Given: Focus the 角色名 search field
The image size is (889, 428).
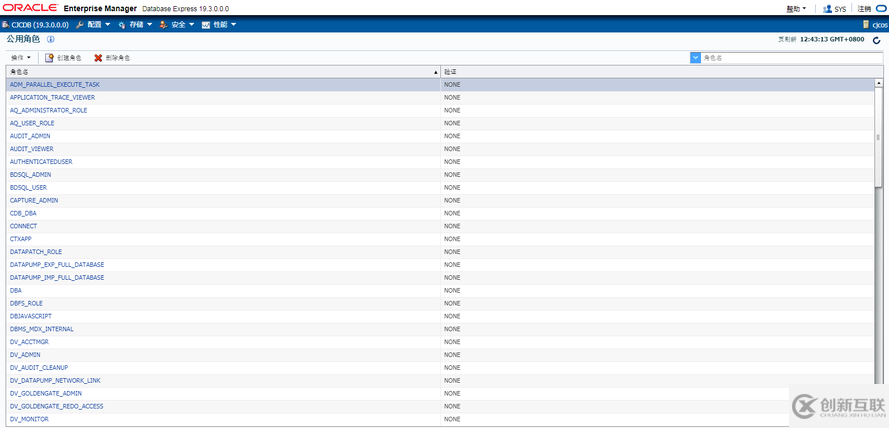Looking at the screenshot, I should coord(792,58).
